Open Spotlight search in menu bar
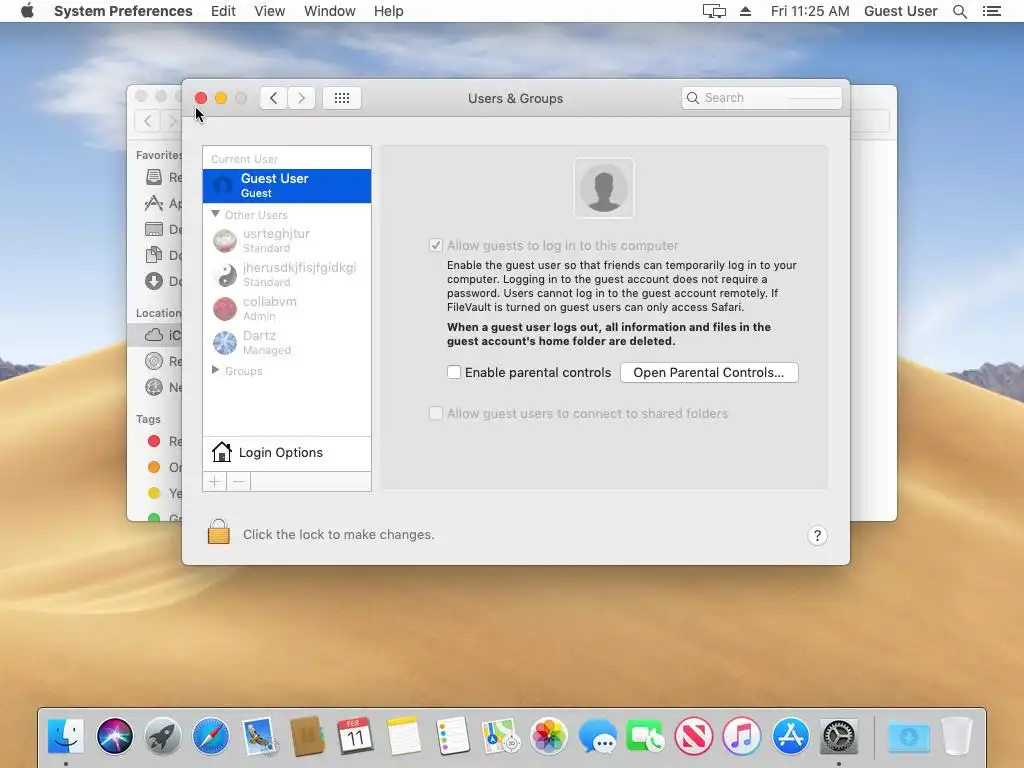 coord(959,11)
